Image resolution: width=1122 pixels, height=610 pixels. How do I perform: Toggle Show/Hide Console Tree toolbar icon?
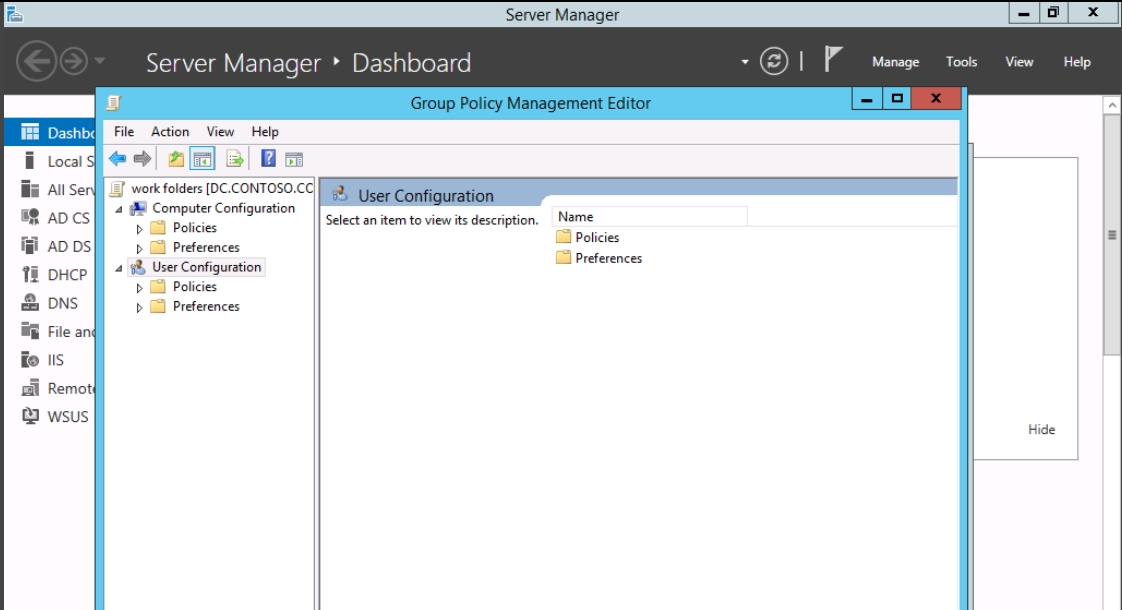point(203,159)
